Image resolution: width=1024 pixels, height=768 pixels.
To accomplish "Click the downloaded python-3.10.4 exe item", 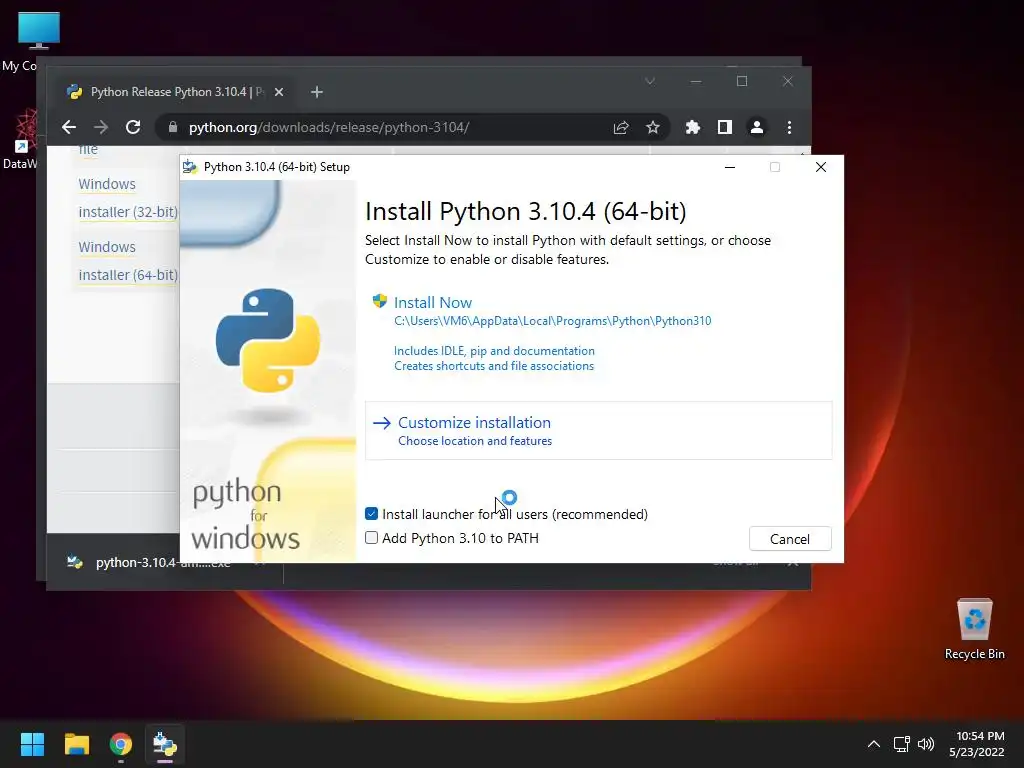I will (163, 562).
